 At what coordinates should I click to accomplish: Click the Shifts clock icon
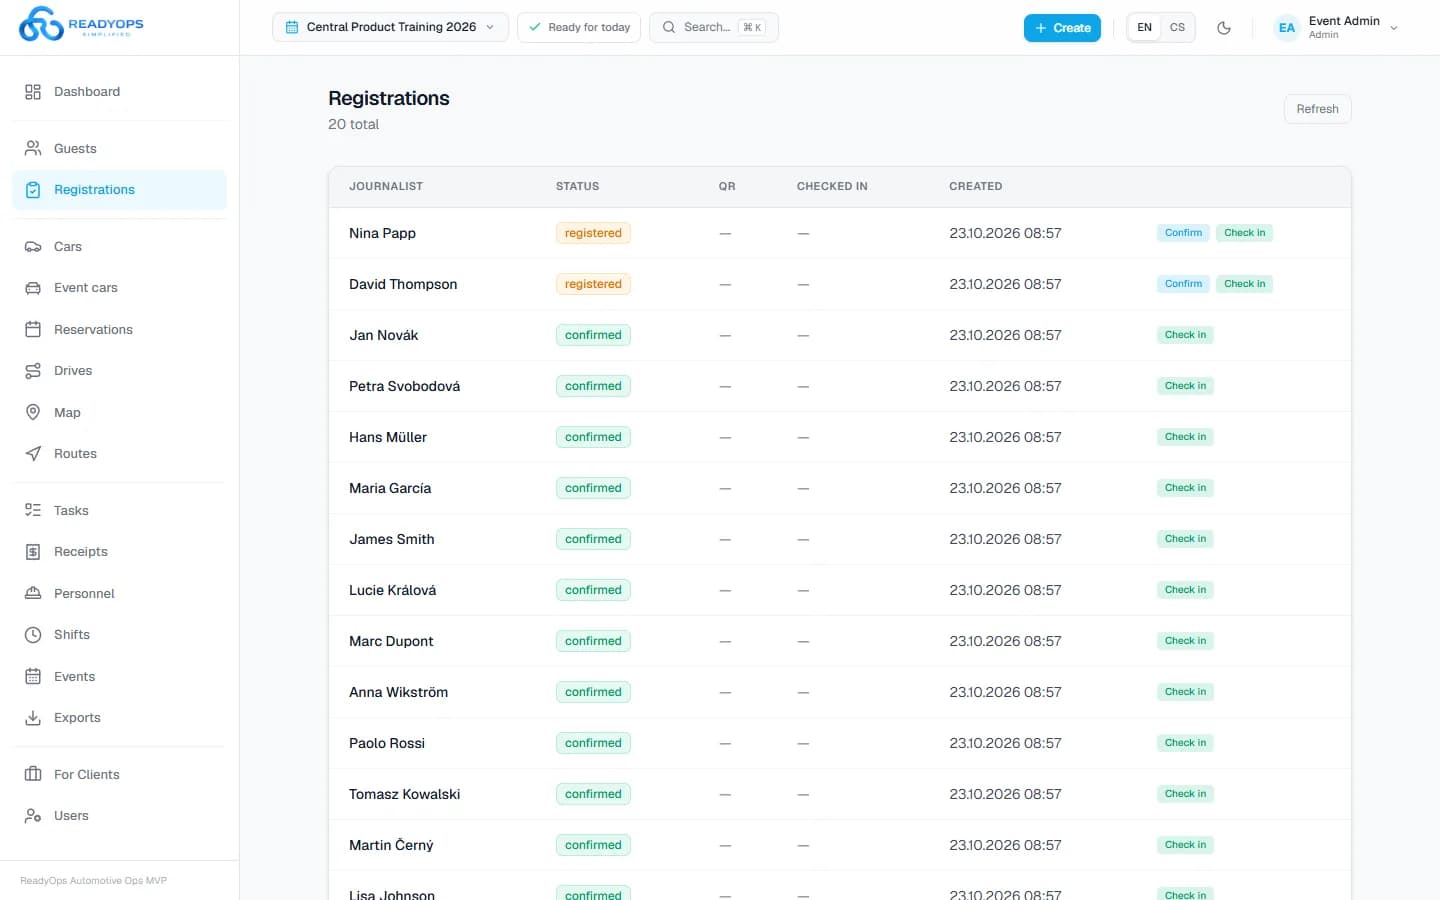[x=33, y=635]
